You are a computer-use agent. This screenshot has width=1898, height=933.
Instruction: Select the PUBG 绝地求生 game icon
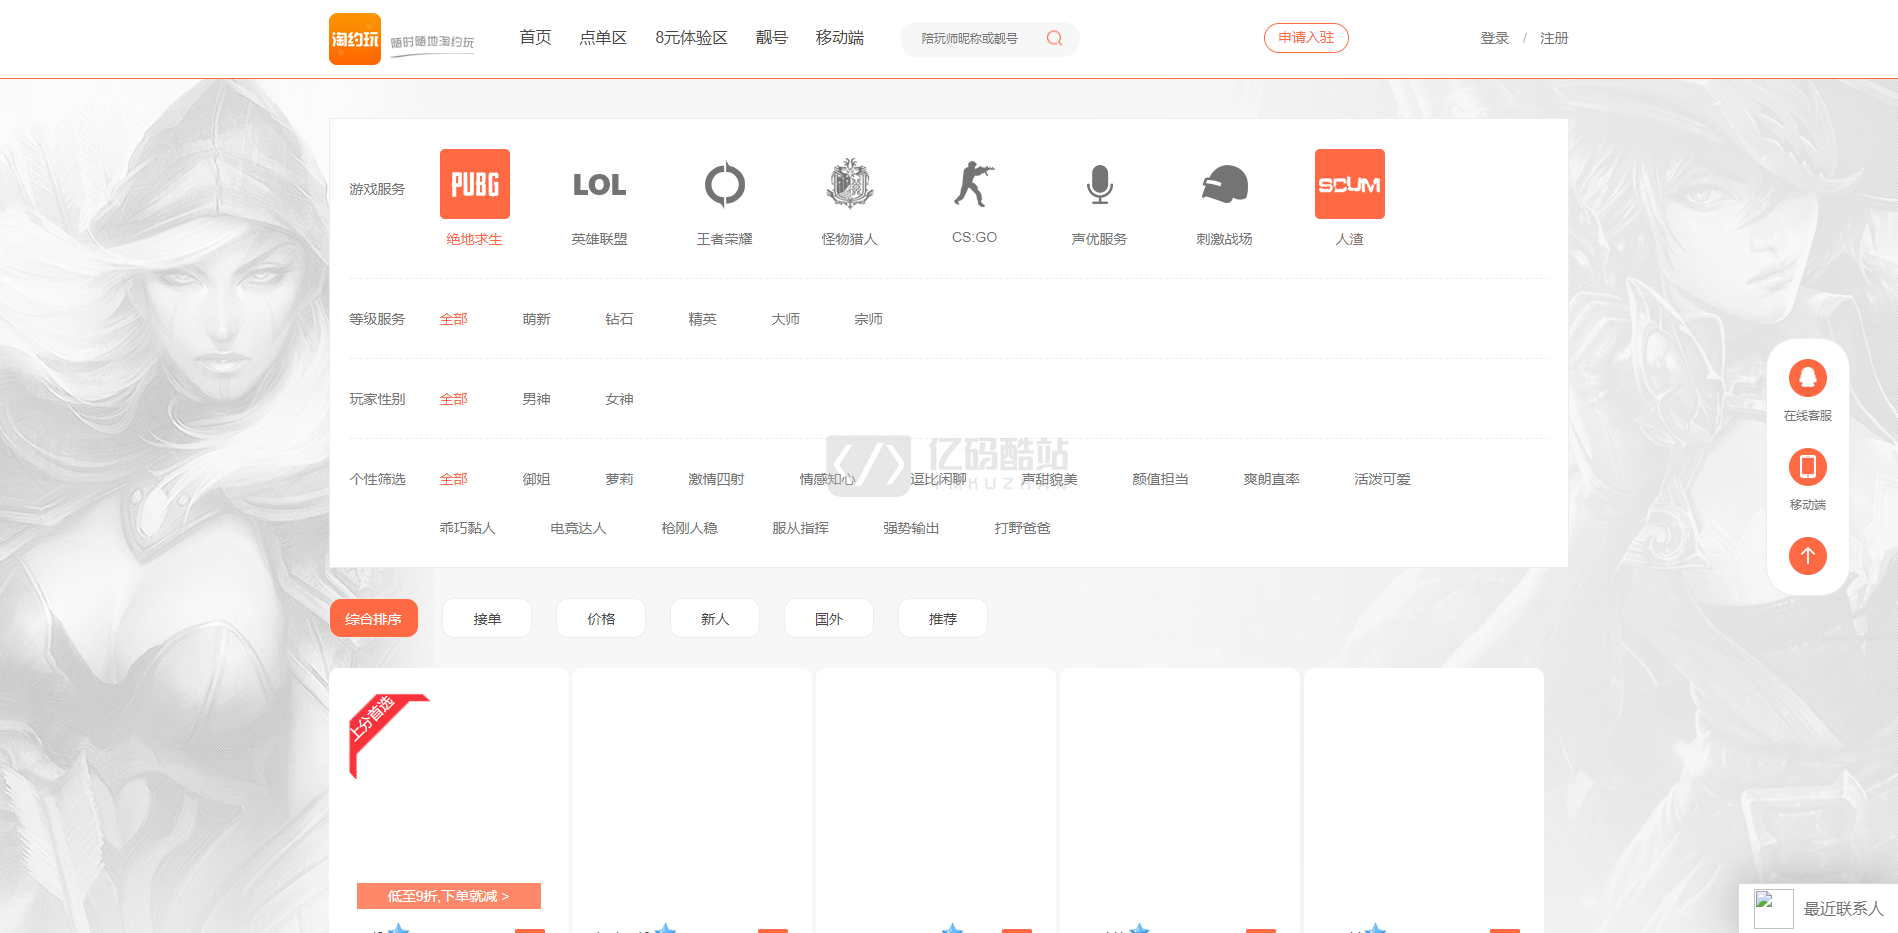tap(475, 184)
